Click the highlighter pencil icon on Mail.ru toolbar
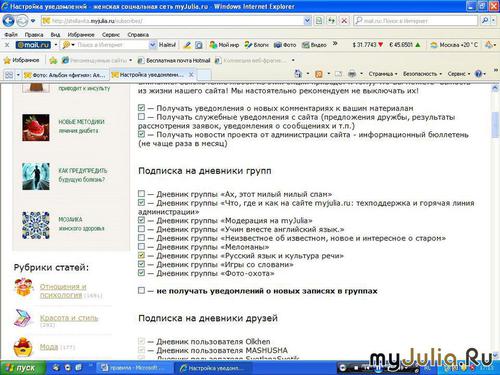Image resolution: width=500 pixels, height=375 pixels. pyautogui.click(x=187, y=45)
